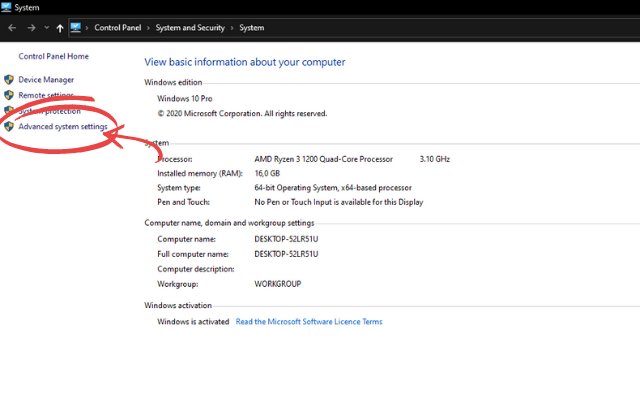Click 'Windows edition' section header
The image size is (640, 420).
click(x=173, y=82)
